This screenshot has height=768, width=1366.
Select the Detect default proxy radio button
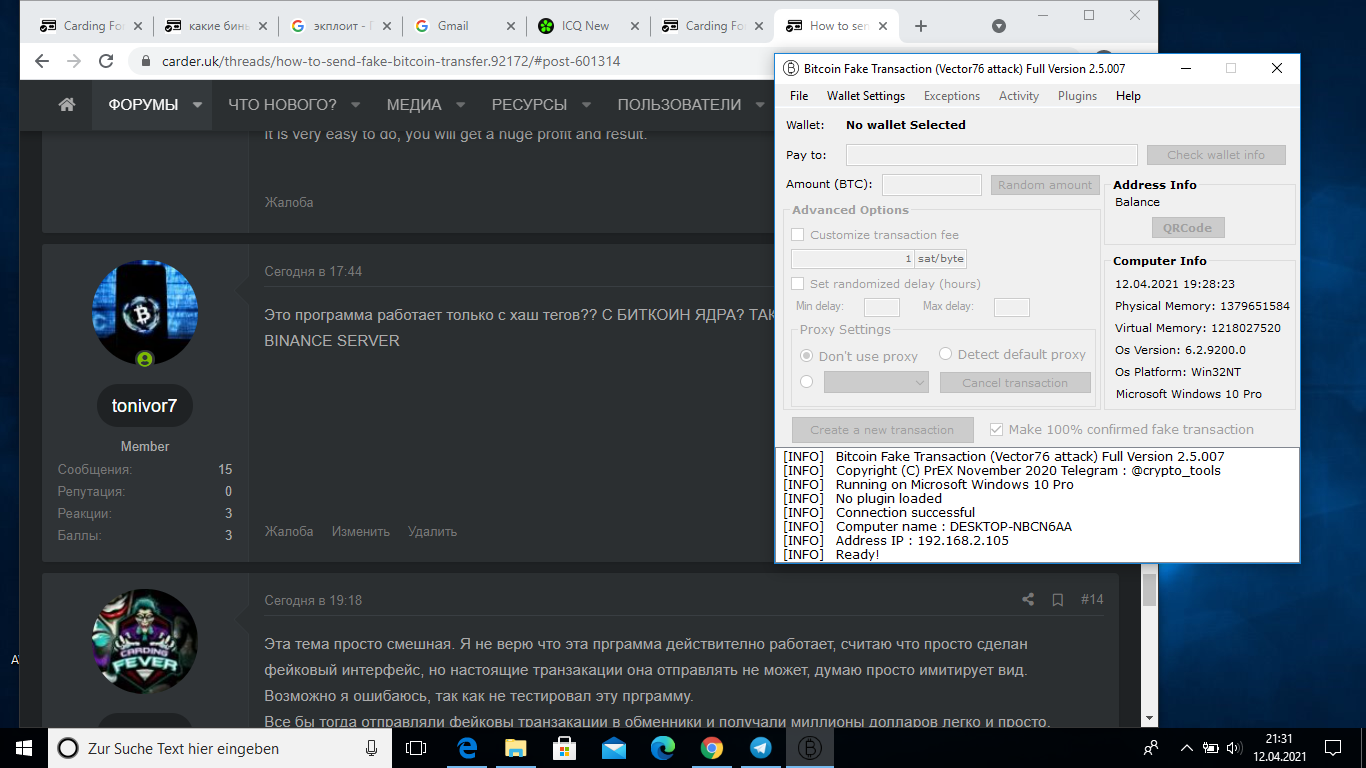click(945, 355)
